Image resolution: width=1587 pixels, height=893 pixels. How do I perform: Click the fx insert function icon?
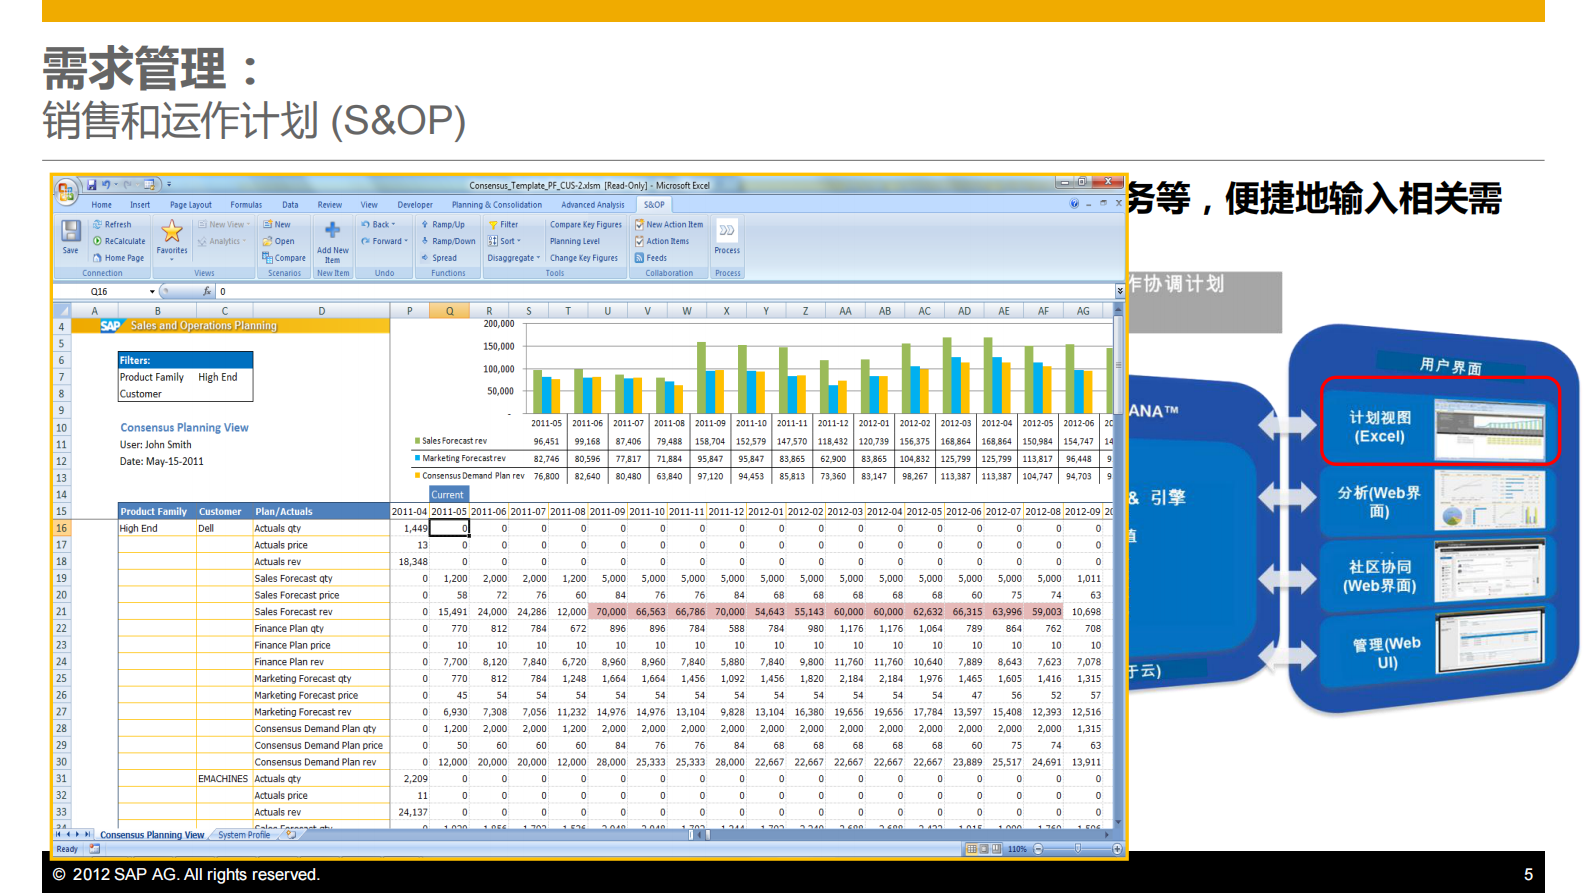point(207,291)
